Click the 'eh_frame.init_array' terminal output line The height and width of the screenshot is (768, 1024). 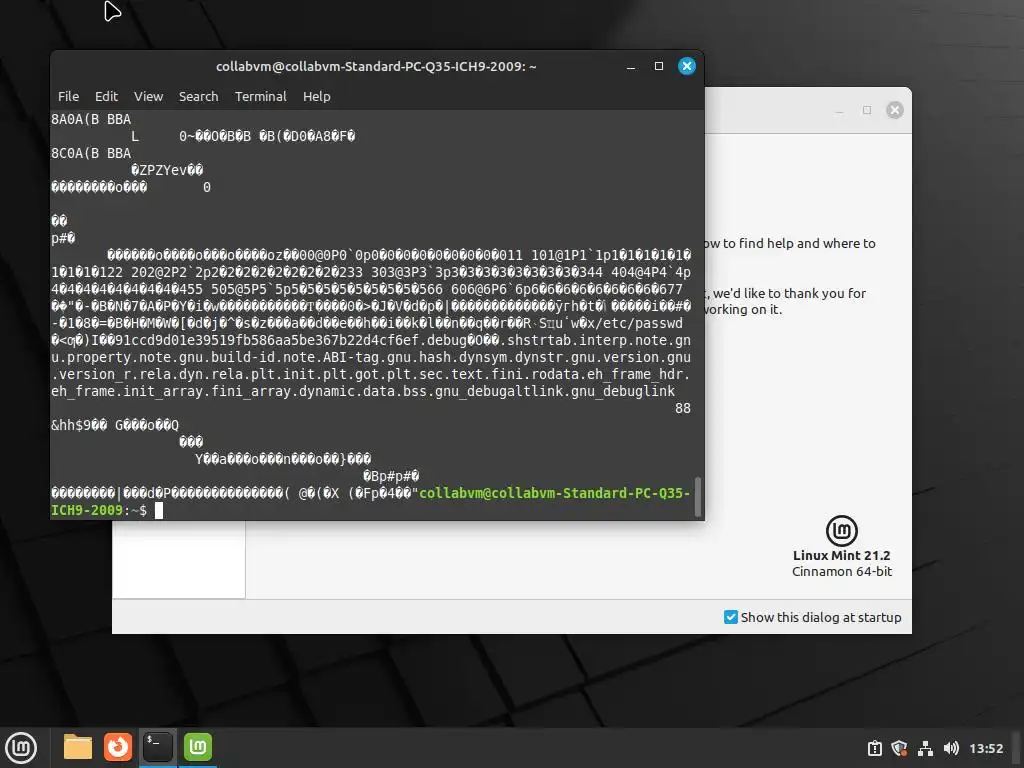[363, 391]
